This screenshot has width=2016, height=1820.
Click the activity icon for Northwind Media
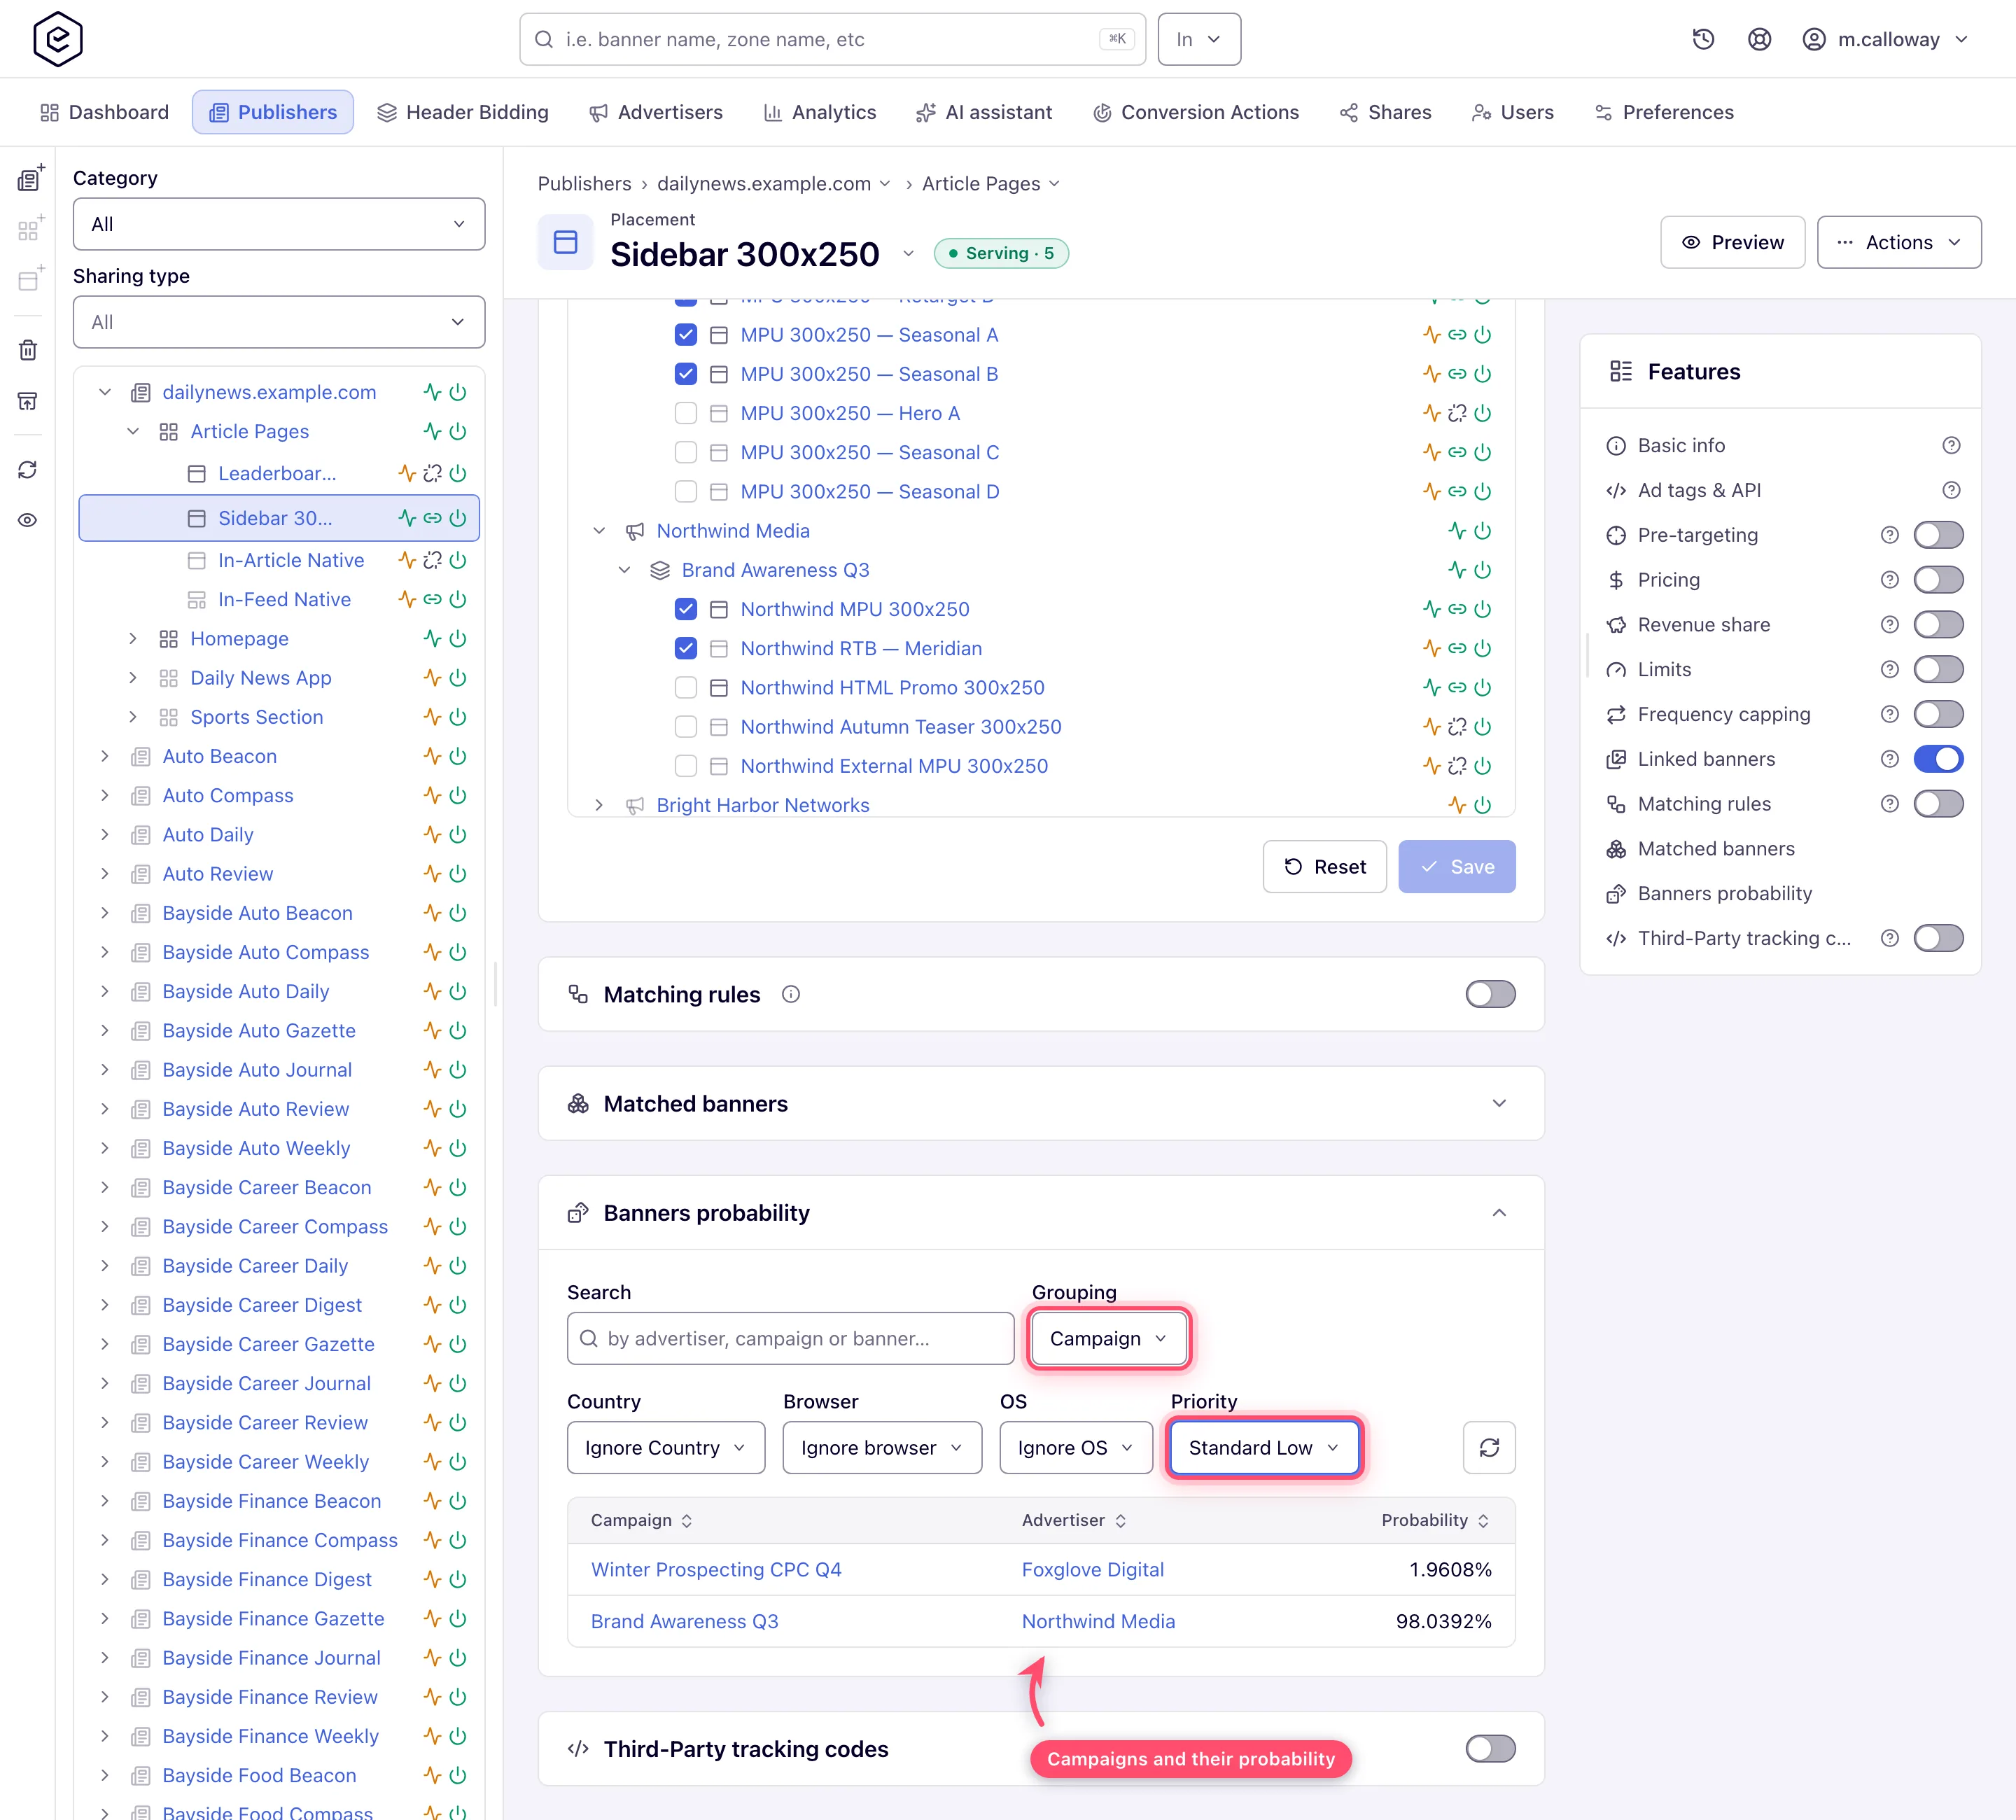[x=1457, y=531]
